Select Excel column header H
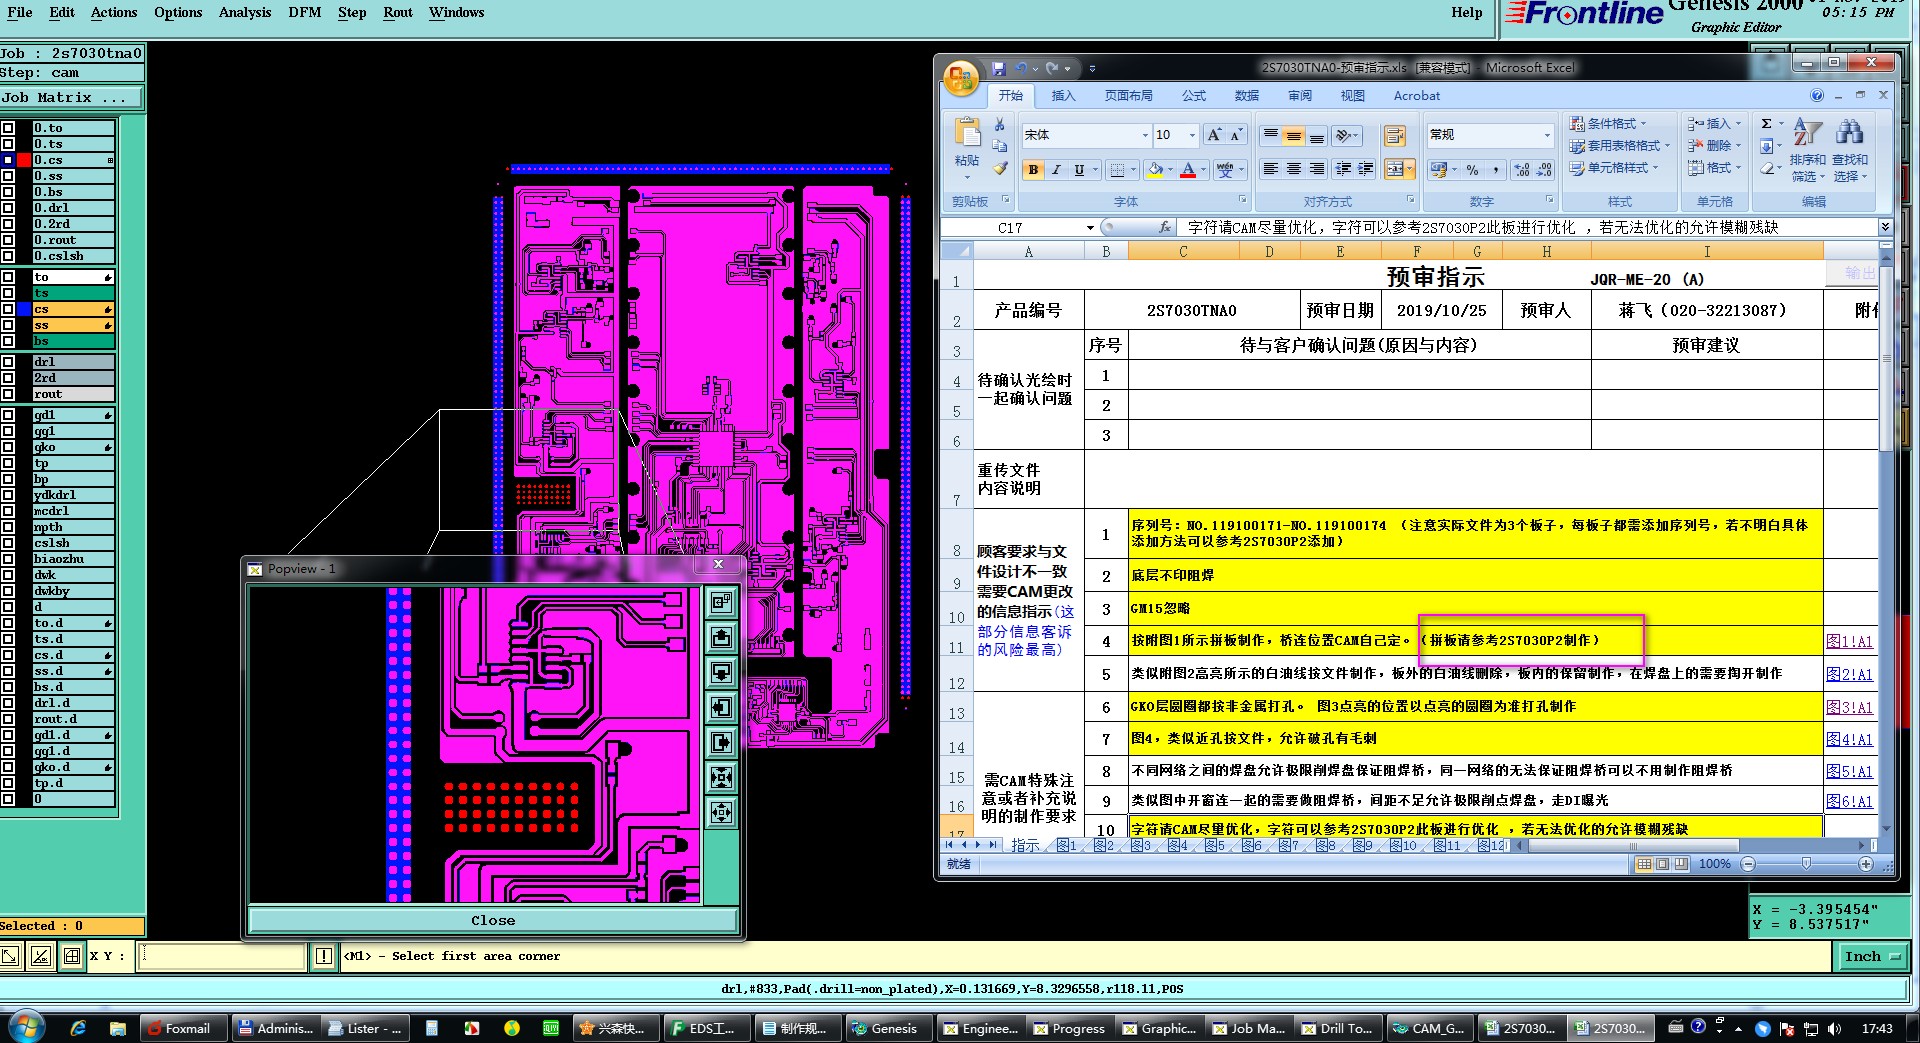 pyautogui.click(x=1546, y=252)
